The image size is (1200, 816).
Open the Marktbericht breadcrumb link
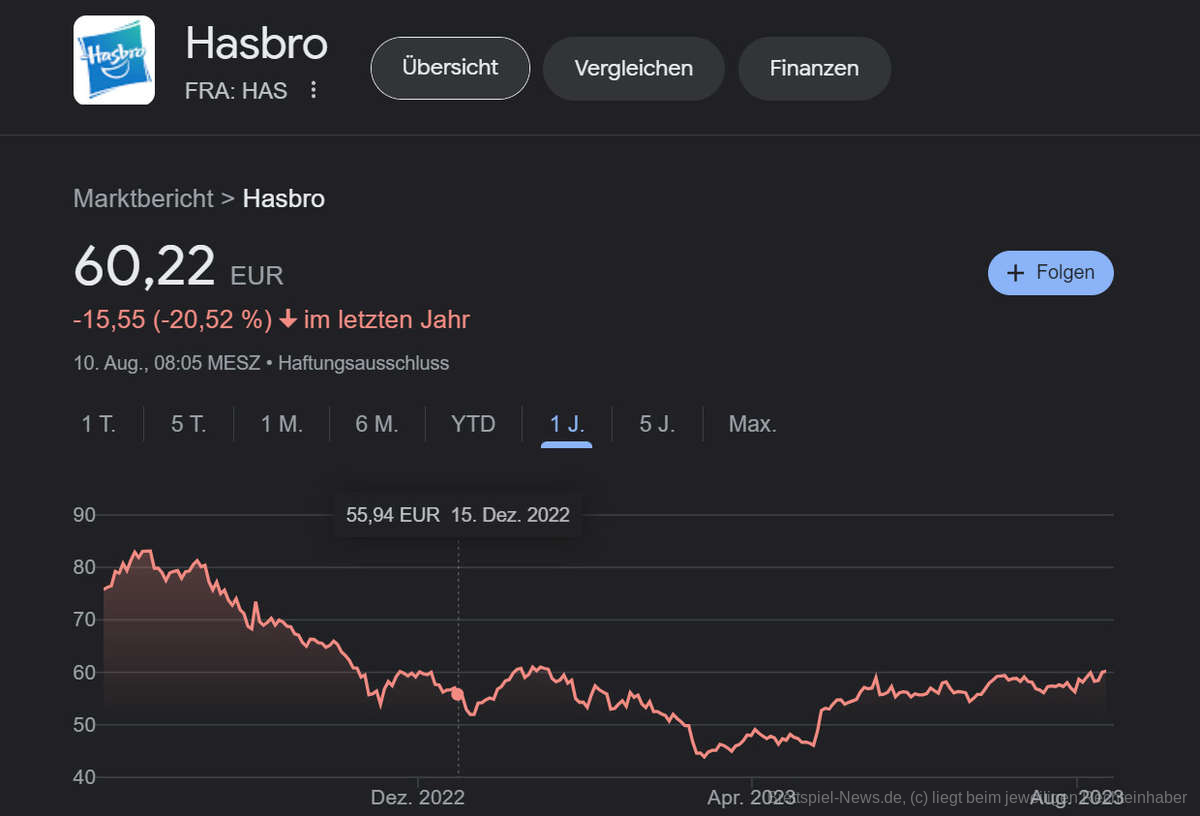tap(142, 198)
